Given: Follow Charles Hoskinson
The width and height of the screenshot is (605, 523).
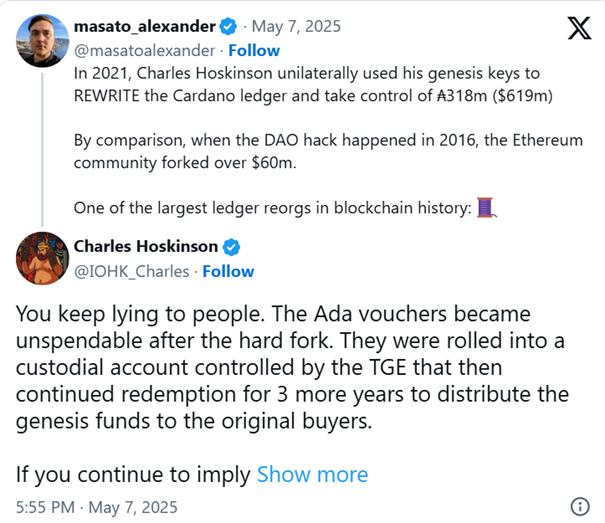Looking at the screenshot, I should coord(228,271).
